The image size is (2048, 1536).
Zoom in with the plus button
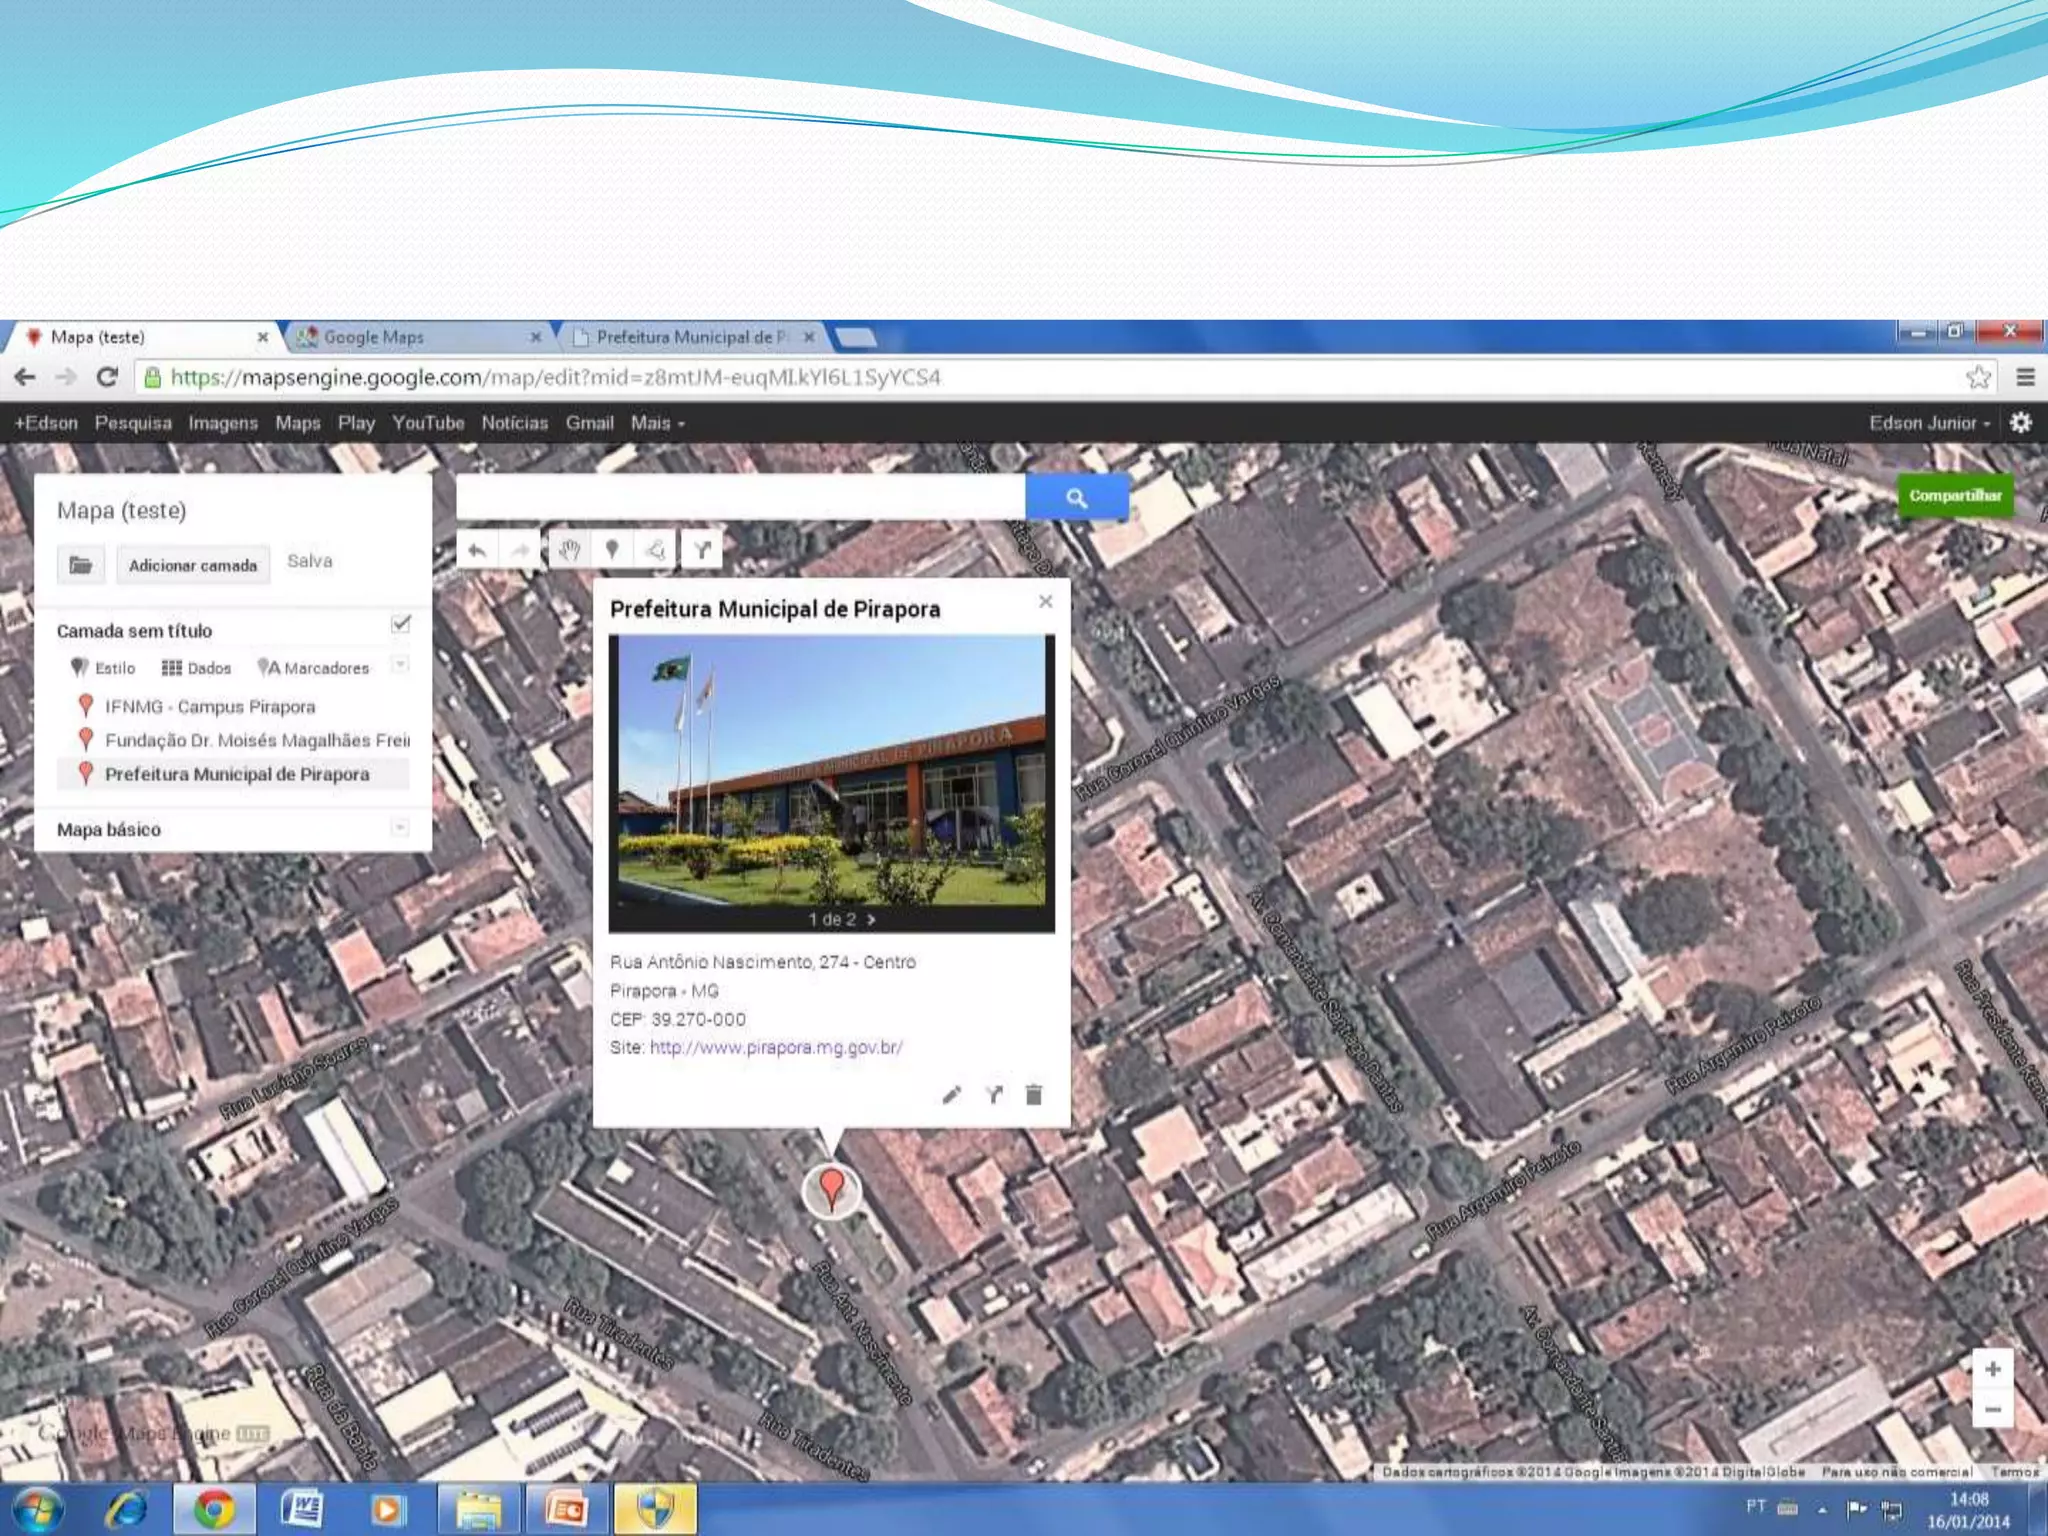[1992, 1369]
